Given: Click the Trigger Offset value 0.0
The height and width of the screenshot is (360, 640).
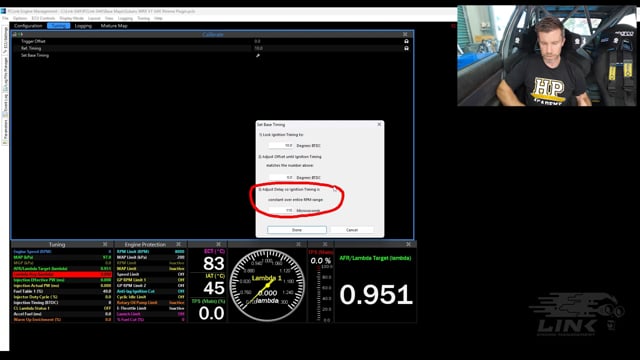Looking at the screenshot, I should (x=257, y=41).
